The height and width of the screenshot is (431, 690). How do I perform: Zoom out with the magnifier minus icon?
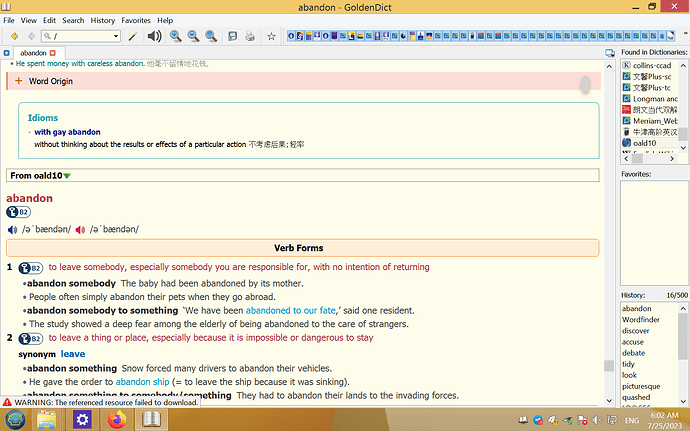pos(193,36)
